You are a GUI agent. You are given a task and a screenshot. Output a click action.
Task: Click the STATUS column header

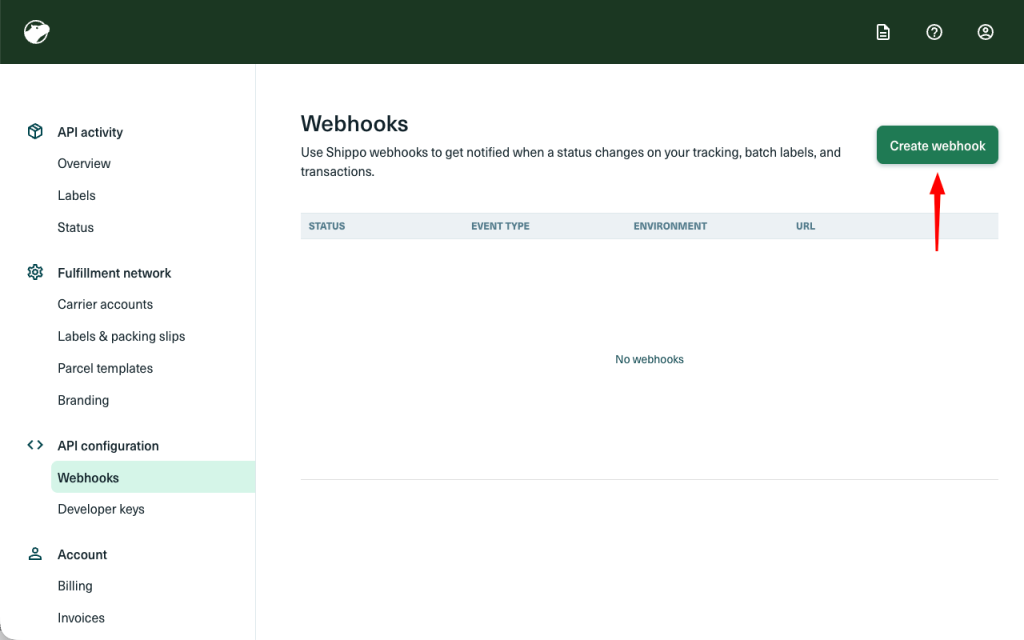[327, 226]
